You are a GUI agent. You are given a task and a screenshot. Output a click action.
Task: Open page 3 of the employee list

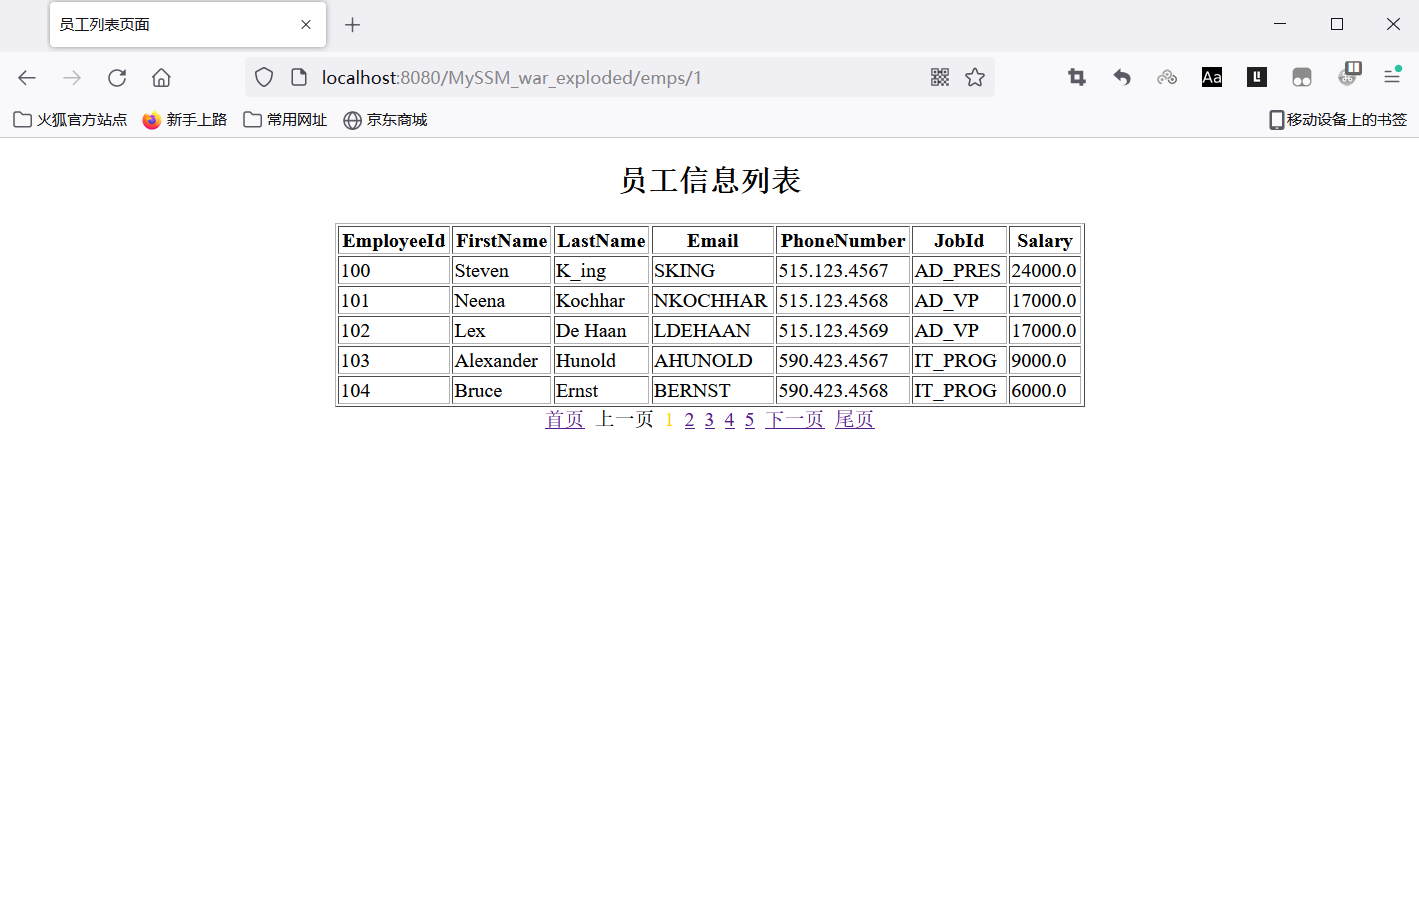[x=710, y=420]
